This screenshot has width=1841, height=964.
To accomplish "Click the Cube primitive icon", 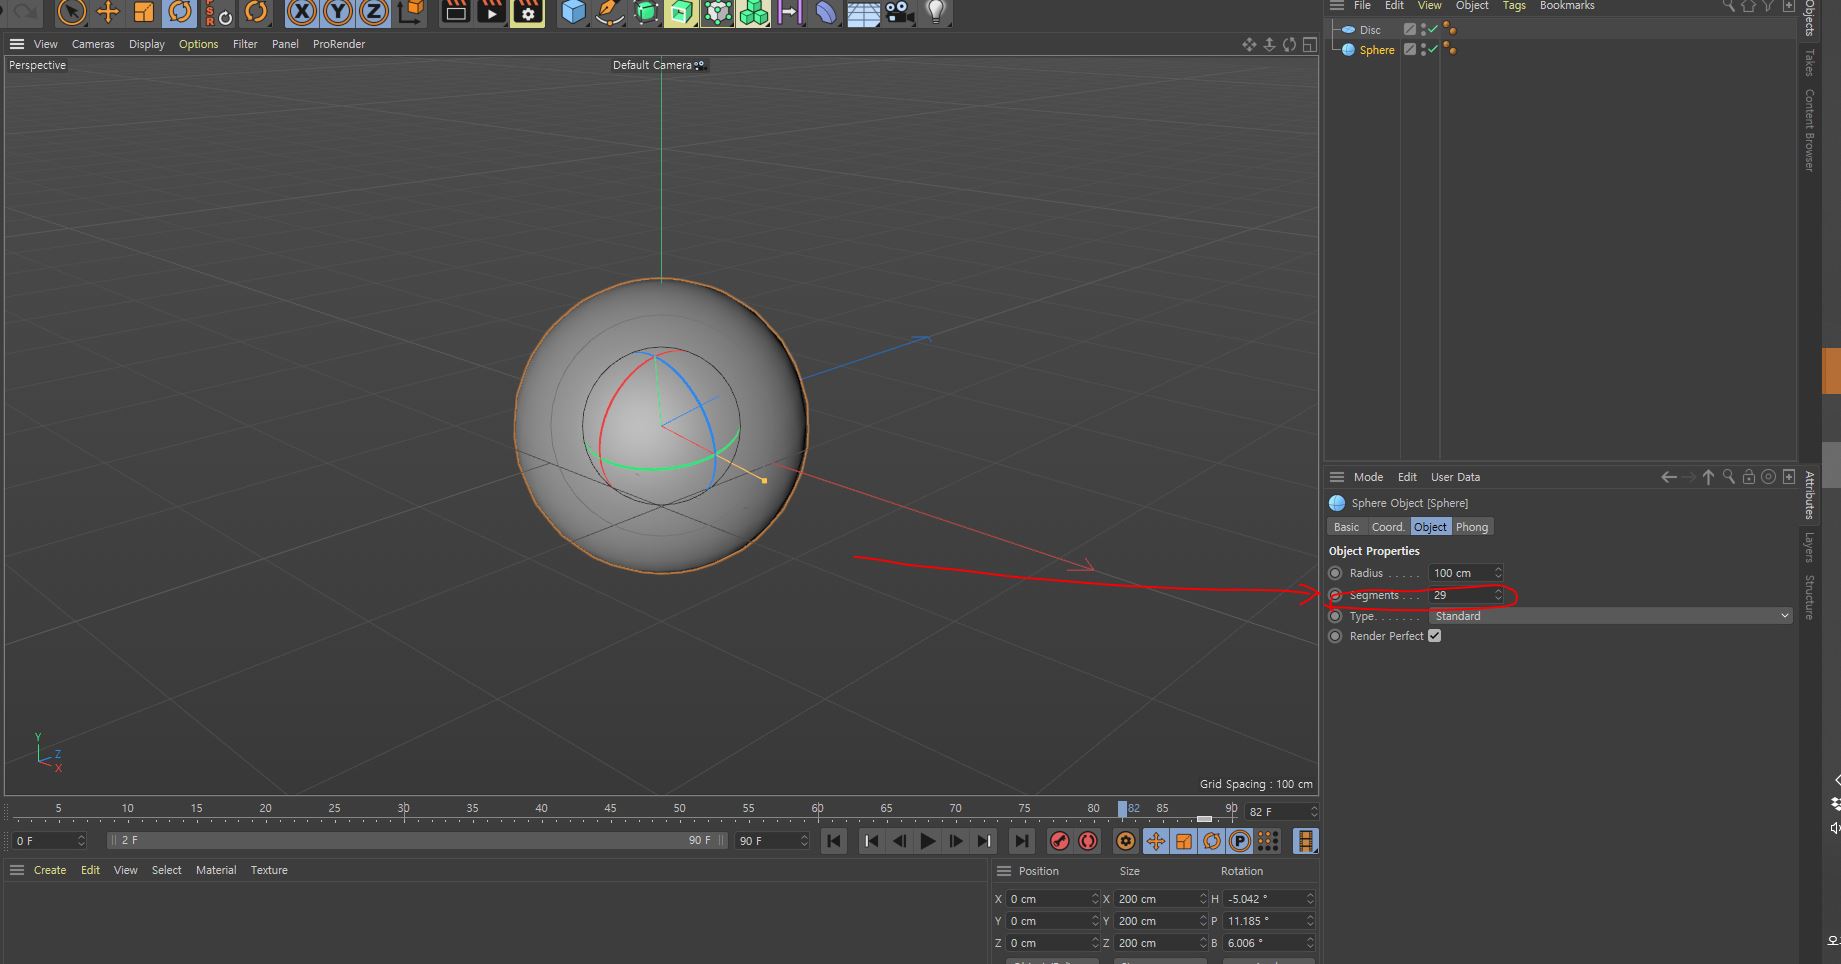I will pos(573,12).
